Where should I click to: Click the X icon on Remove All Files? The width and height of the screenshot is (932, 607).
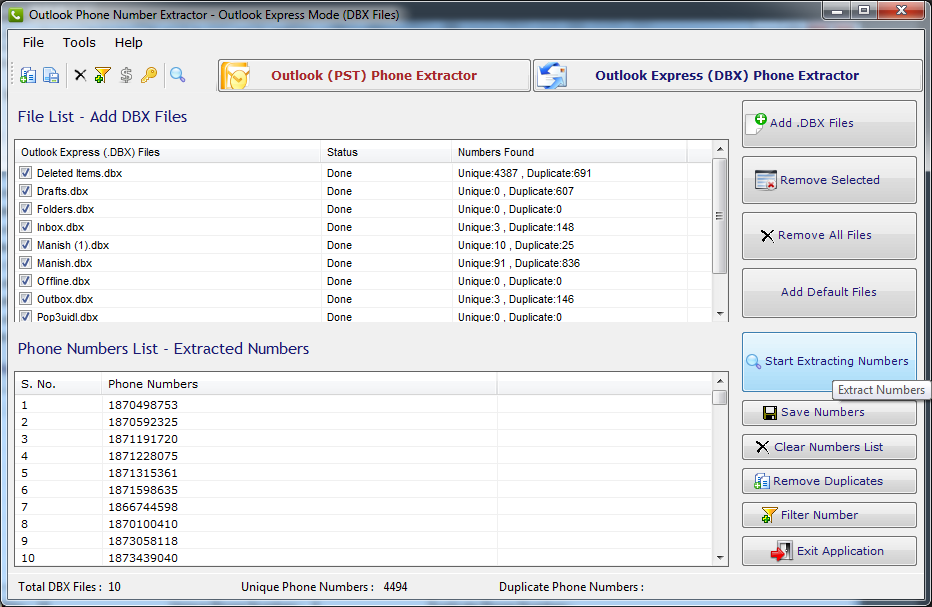pos(767,235)
